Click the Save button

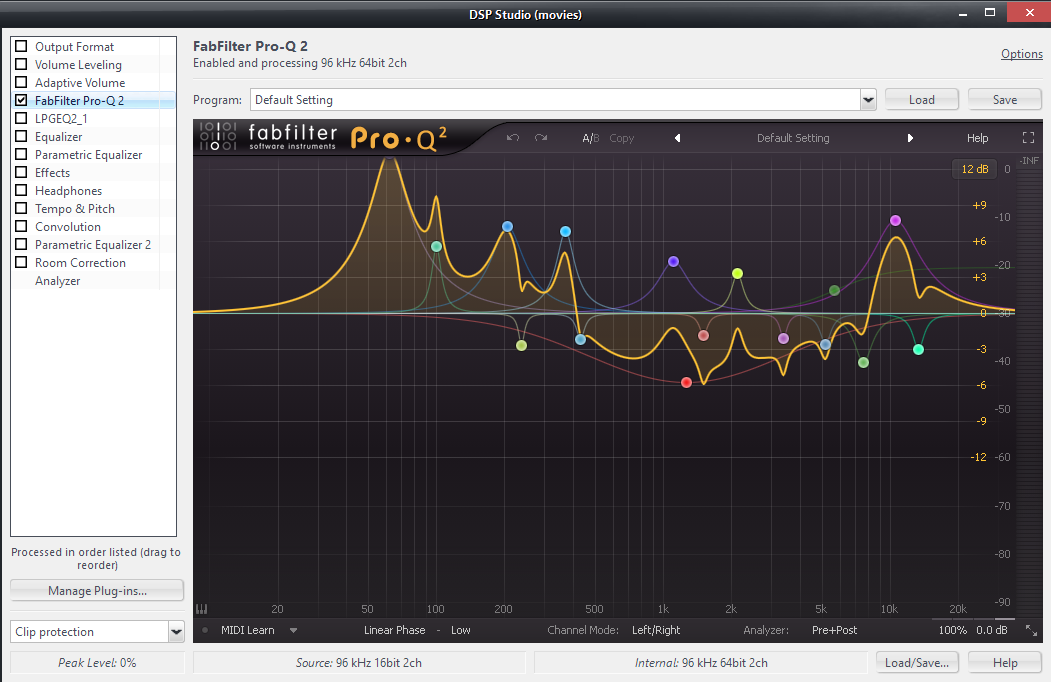click(1004, 99)
